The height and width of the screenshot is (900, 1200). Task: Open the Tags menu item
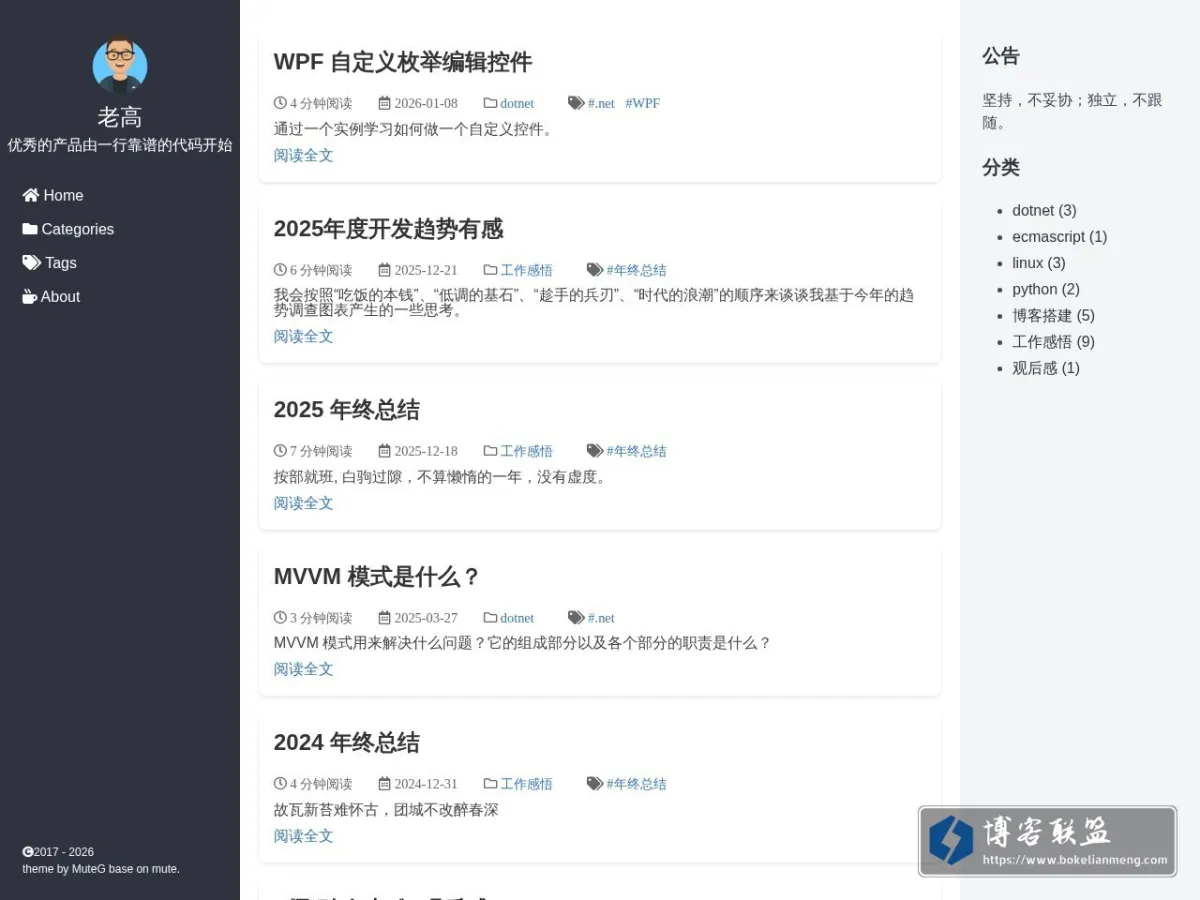[49, 263]
